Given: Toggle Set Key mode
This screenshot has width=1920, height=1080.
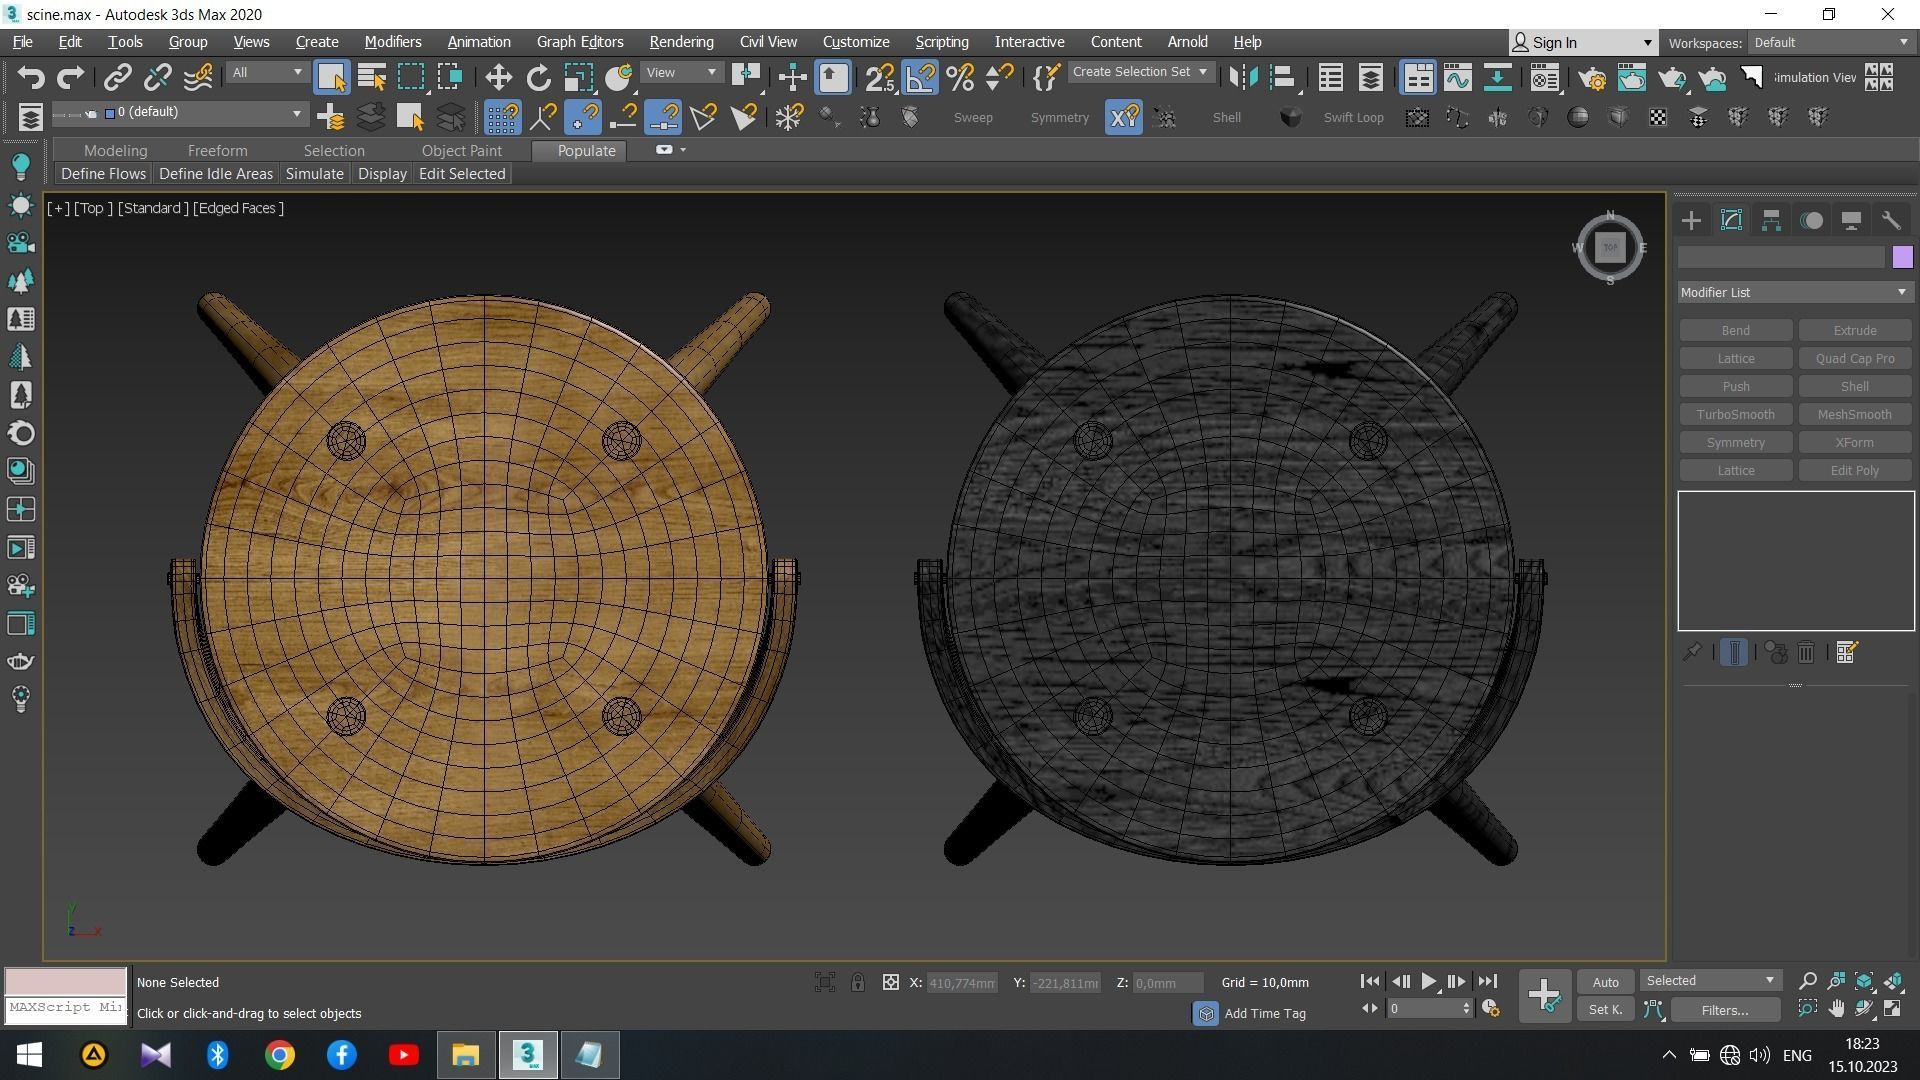Looking at the screenshot, I should click(1605, 1010).
